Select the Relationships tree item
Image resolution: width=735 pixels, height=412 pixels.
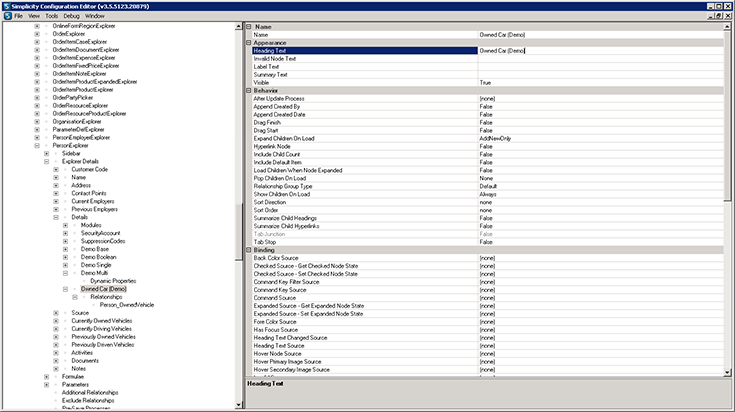pyautogui.click(x=106, y=297)
